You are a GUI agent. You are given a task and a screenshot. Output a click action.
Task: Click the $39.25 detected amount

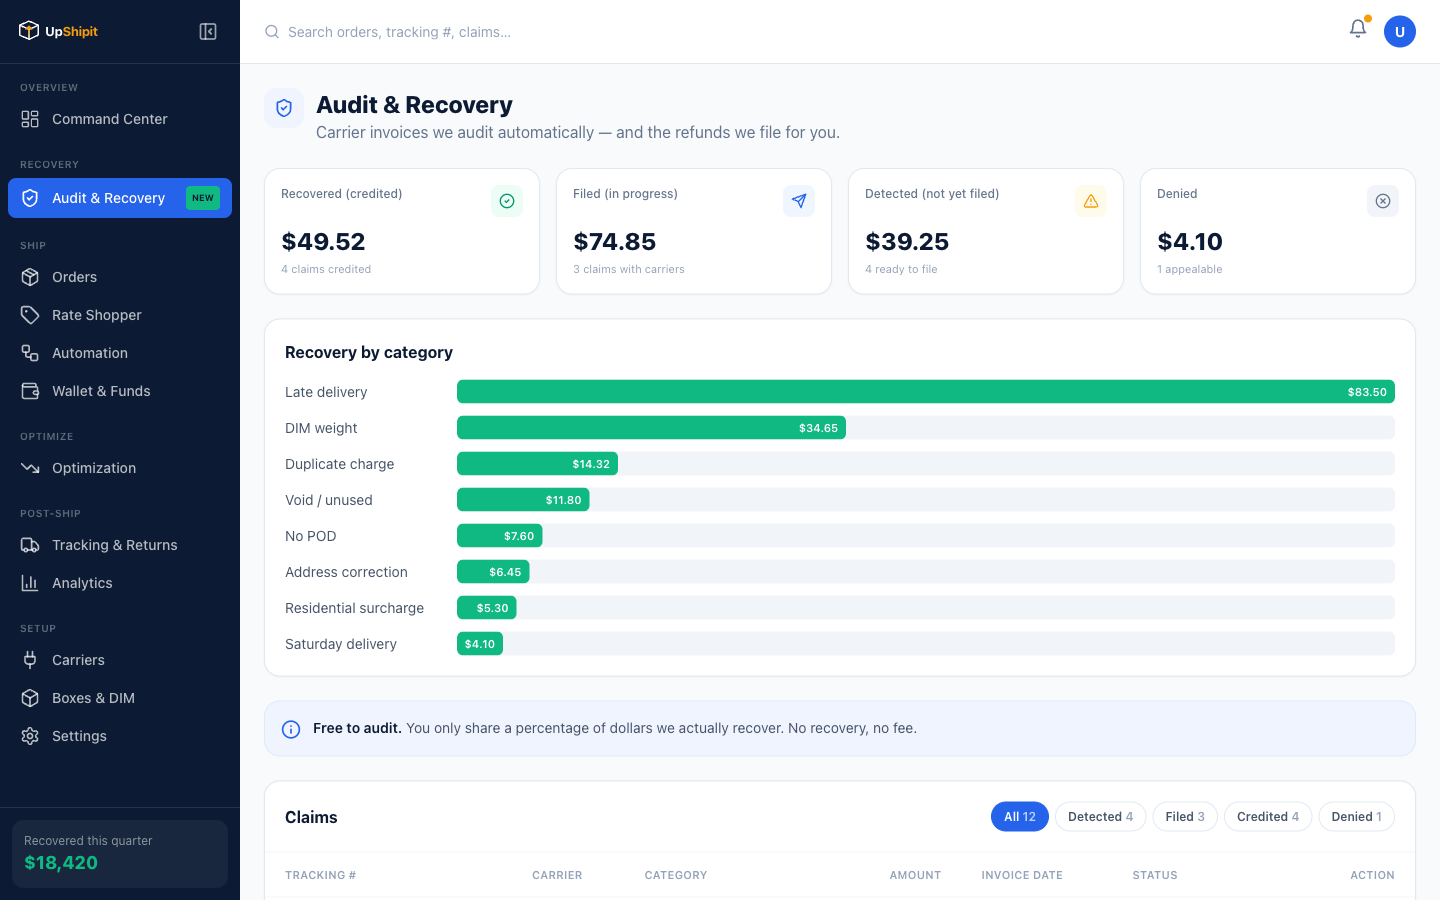coord(907,242)
